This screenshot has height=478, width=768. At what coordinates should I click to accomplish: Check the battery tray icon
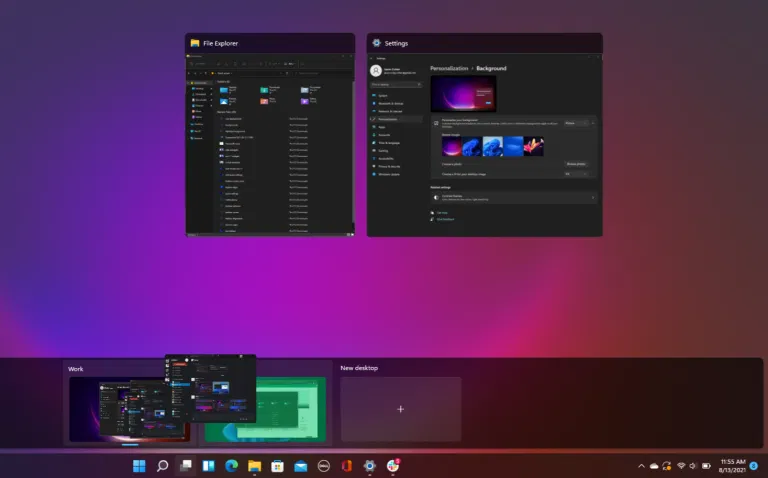coord(706,466)
